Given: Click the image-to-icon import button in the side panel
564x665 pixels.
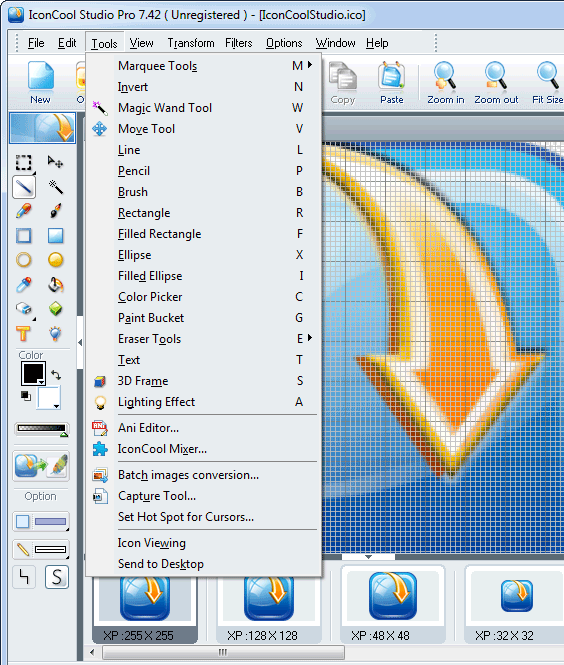Looking at the screenshot, I should (x=41, y=466).
